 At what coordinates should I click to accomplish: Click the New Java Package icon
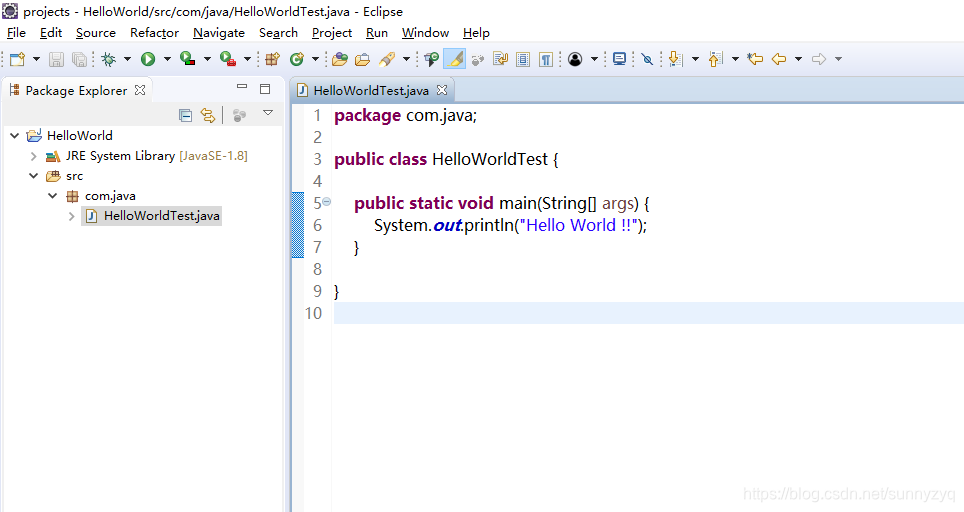point(272,59)
